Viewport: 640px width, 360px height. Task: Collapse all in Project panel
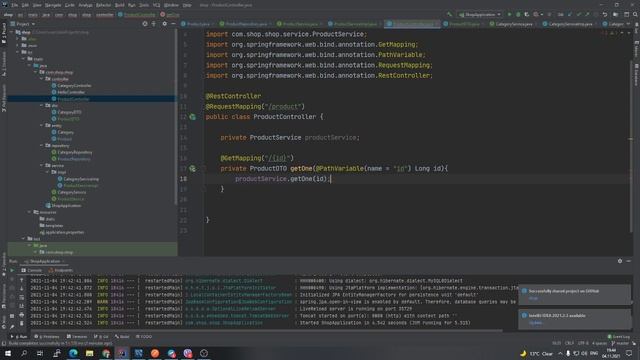tap(154, 24)
